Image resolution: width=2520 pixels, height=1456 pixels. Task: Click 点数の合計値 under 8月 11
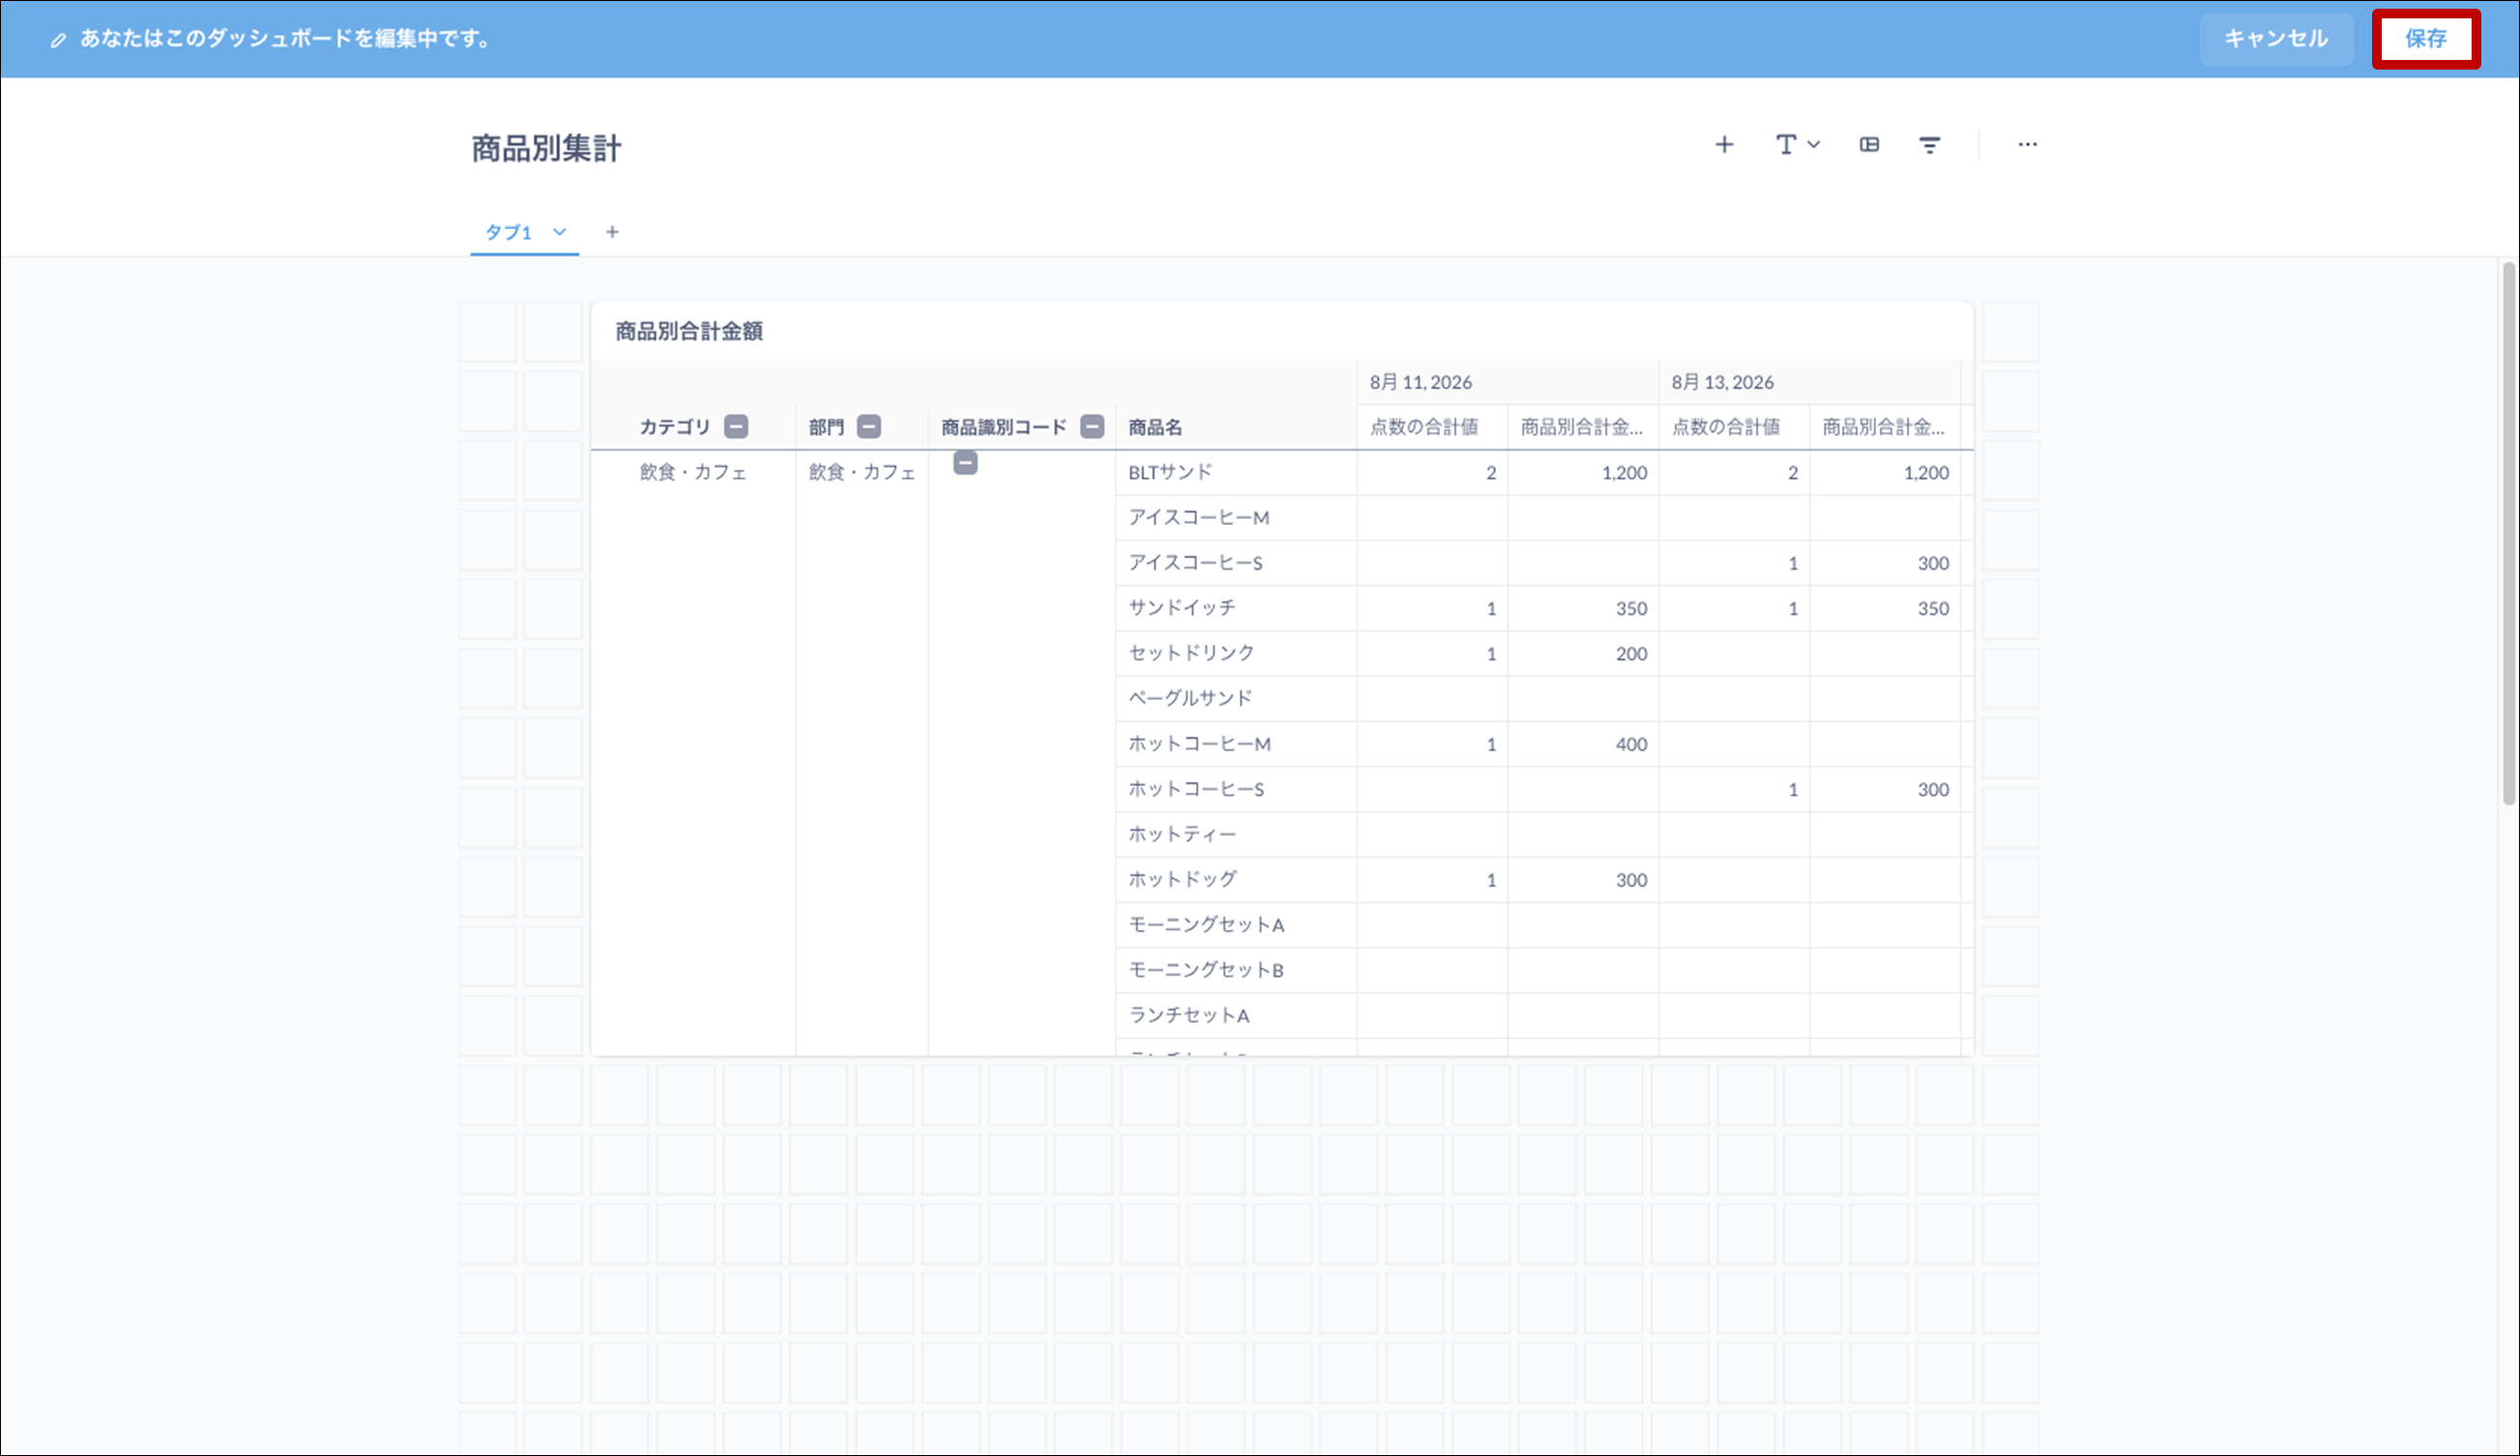click(1424, 427)
